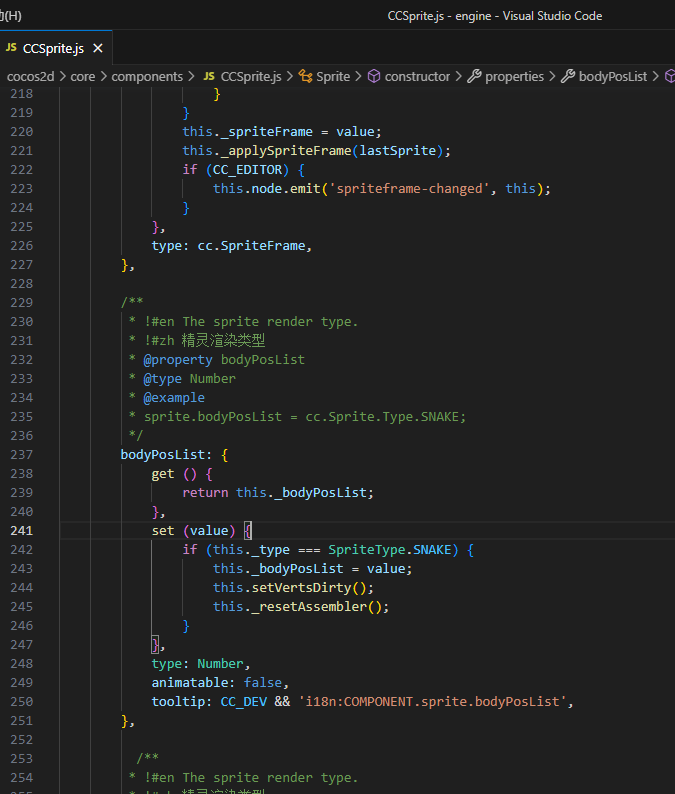Click the constructor cube icon in breadcrumb
Screen dimensions: 675x794
[374, 76]
